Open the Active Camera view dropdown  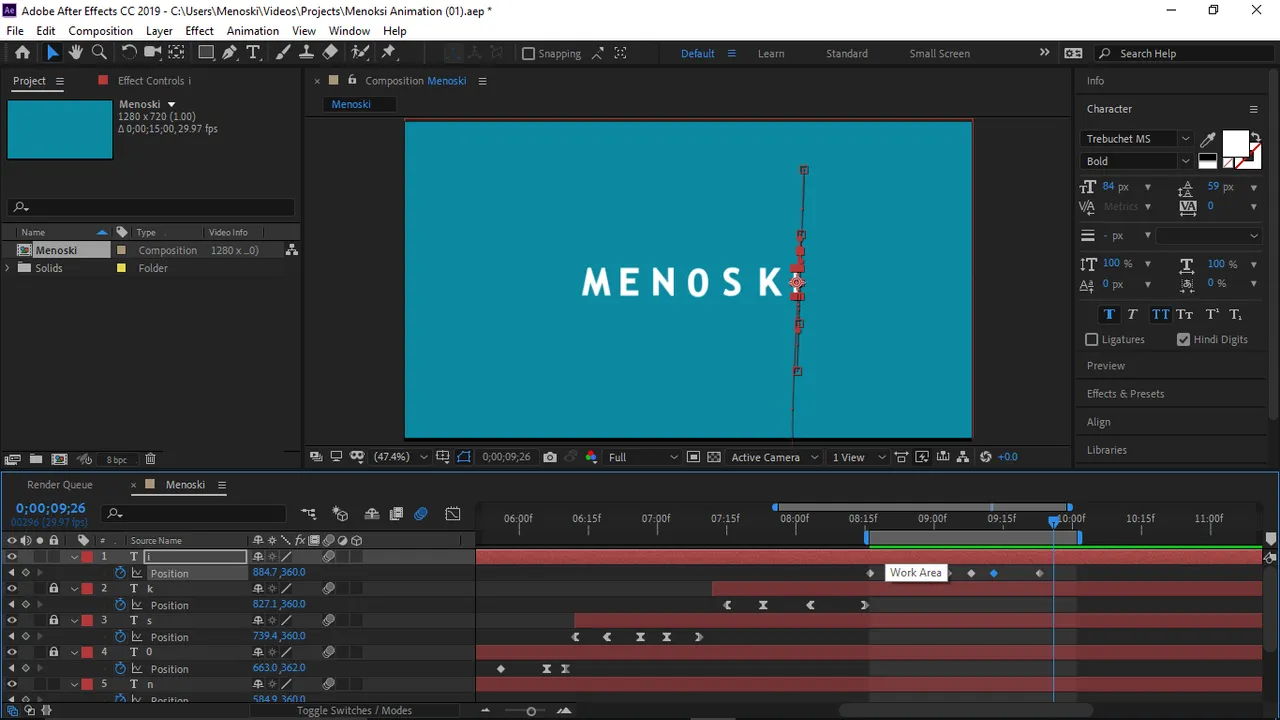pyautogui.click(x=772, y=457)
